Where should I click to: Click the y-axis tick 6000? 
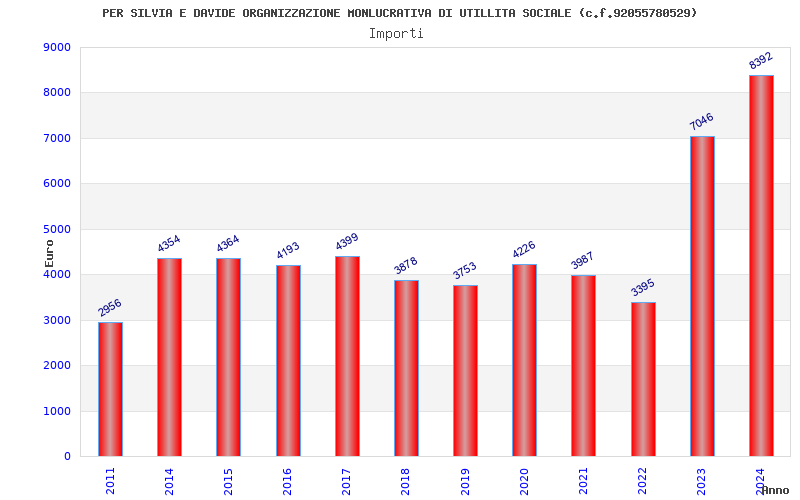click(x=57, y=184)
